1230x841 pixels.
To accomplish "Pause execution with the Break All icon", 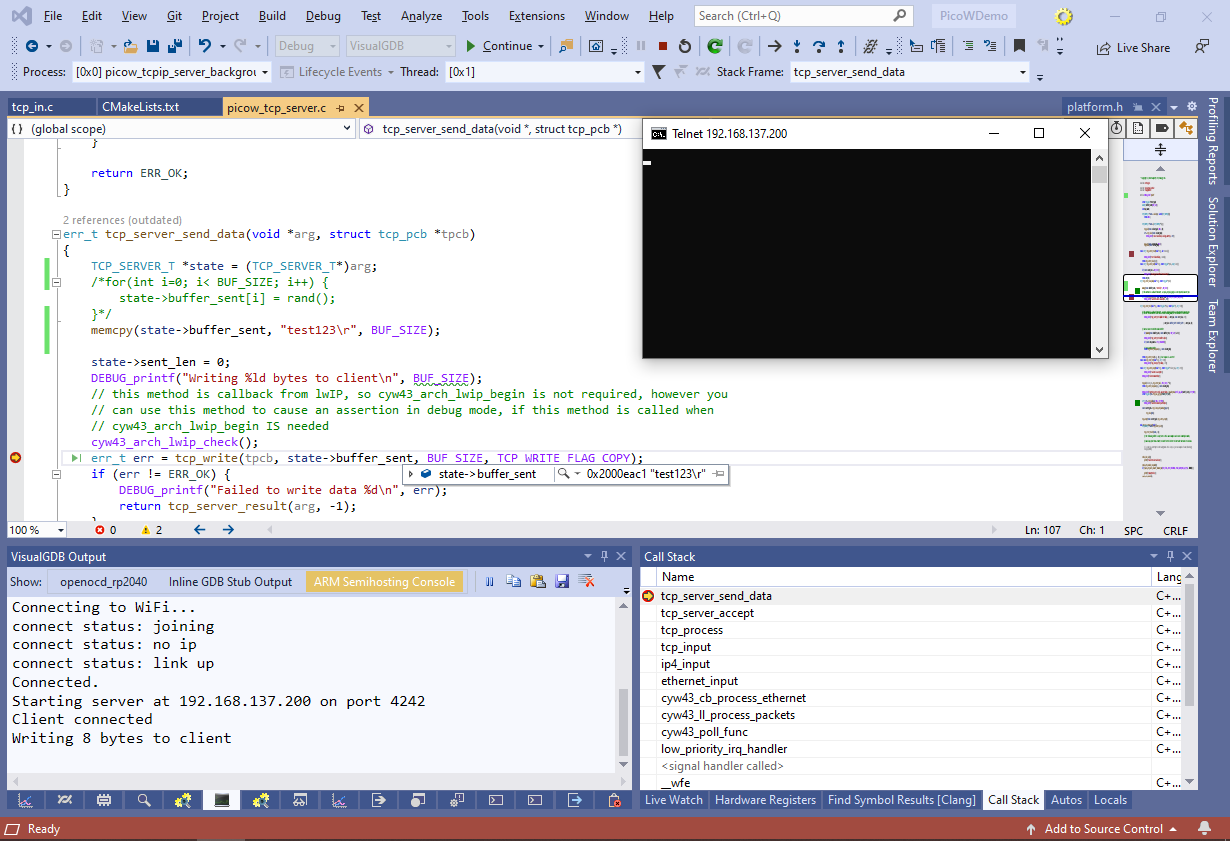I will coord(641,46).
